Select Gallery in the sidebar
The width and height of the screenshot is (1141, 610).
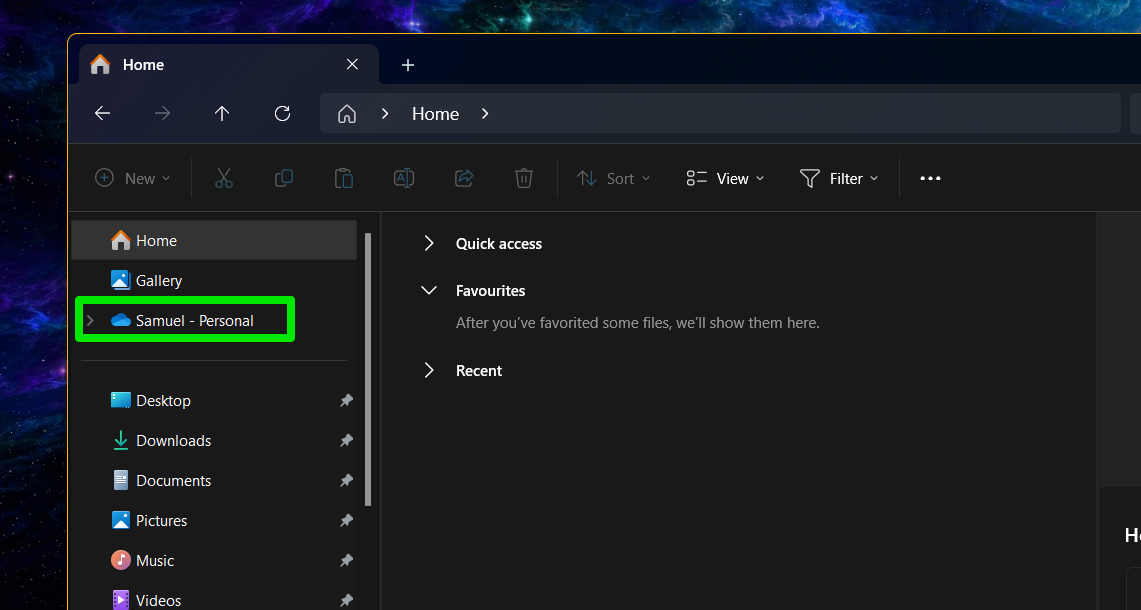click(158, 280)
